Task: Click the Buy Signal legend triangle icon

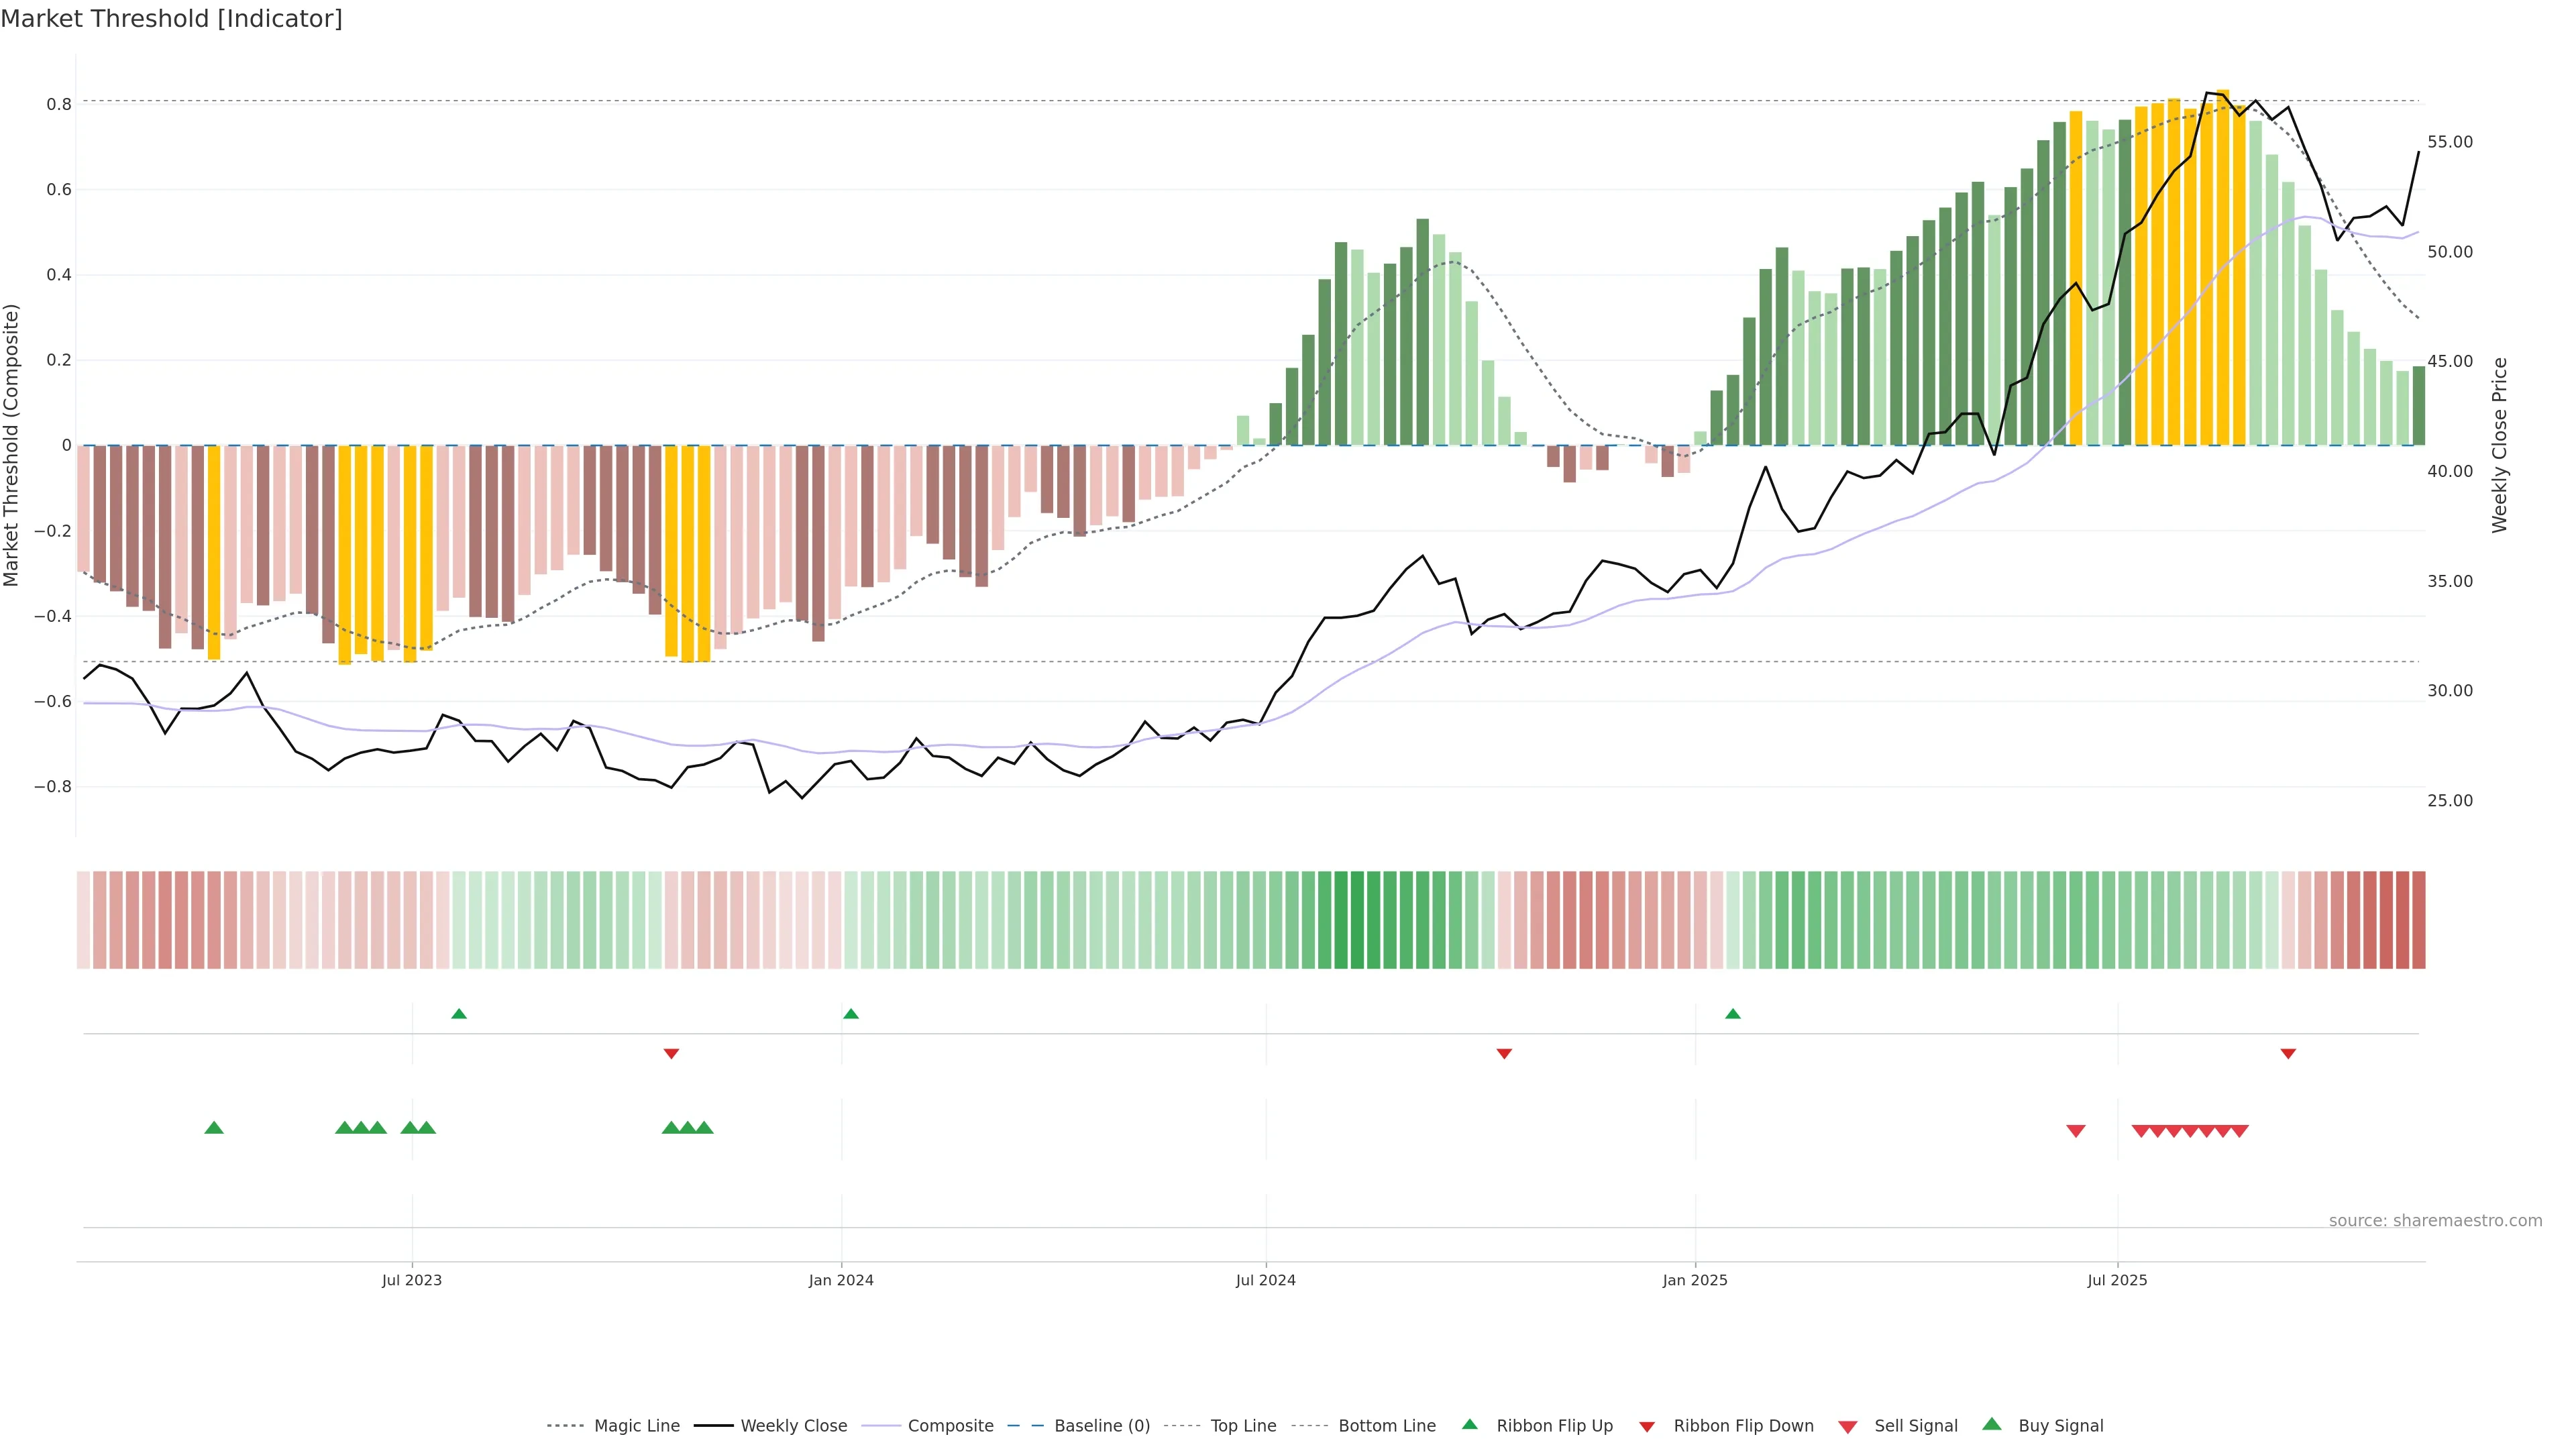Action: [x=1992, y=1424]
